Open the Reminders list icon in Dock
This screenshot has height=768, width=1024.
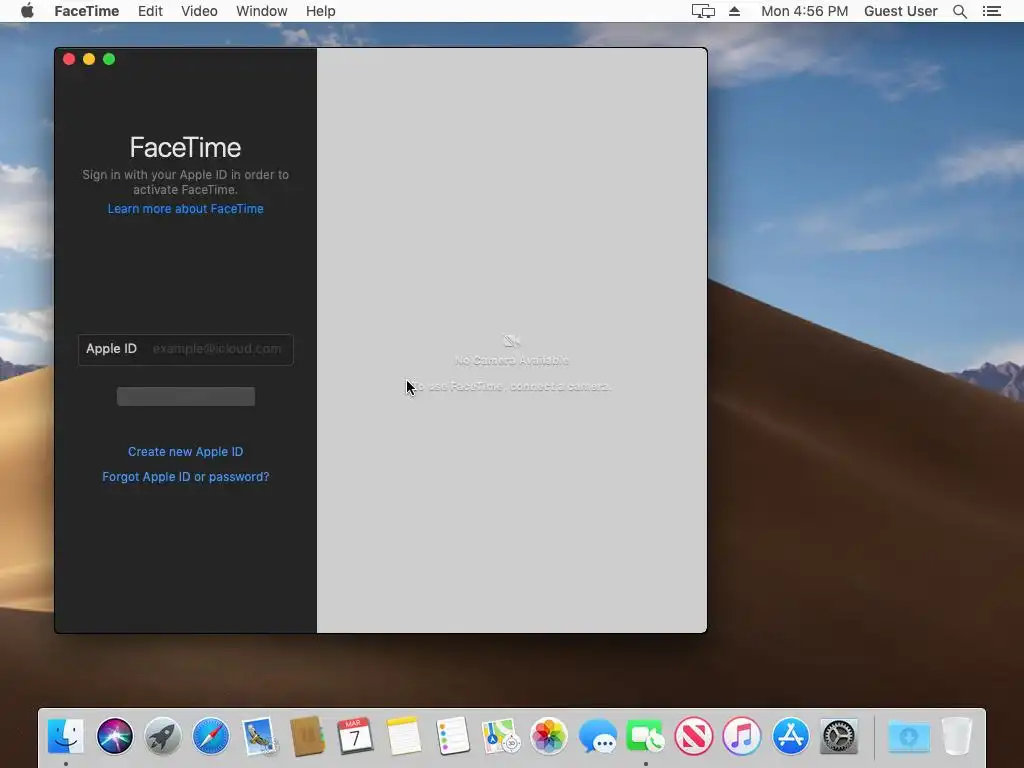(452, 736)
